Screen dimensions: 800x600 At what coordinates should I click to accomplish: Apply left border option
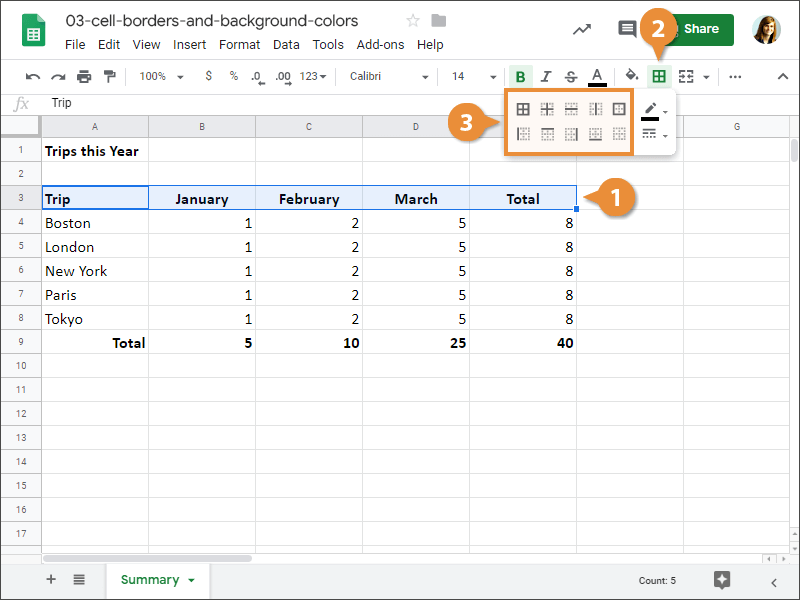tap(522, 134)
